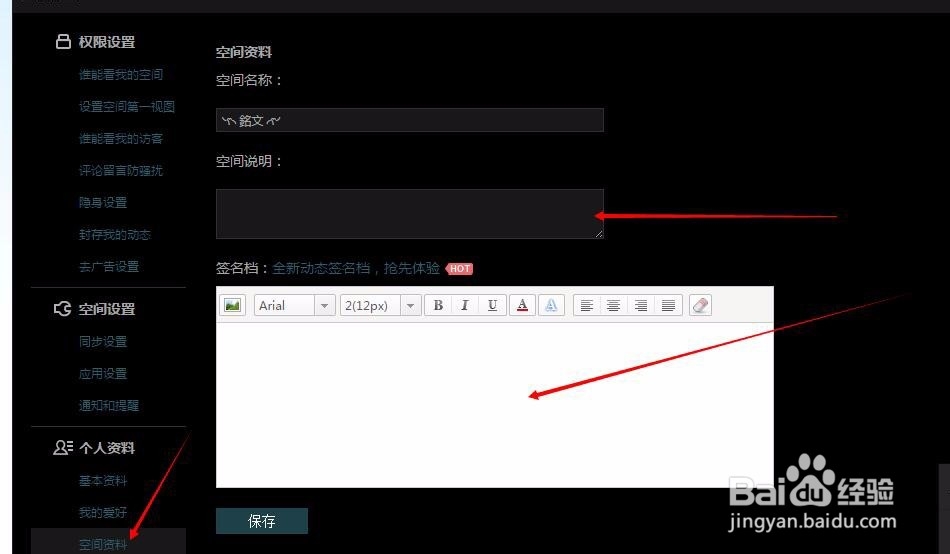Open 隐身设置 menu item
The width and height of the screenshot is (950, 554).
click(x=103, y=202)
